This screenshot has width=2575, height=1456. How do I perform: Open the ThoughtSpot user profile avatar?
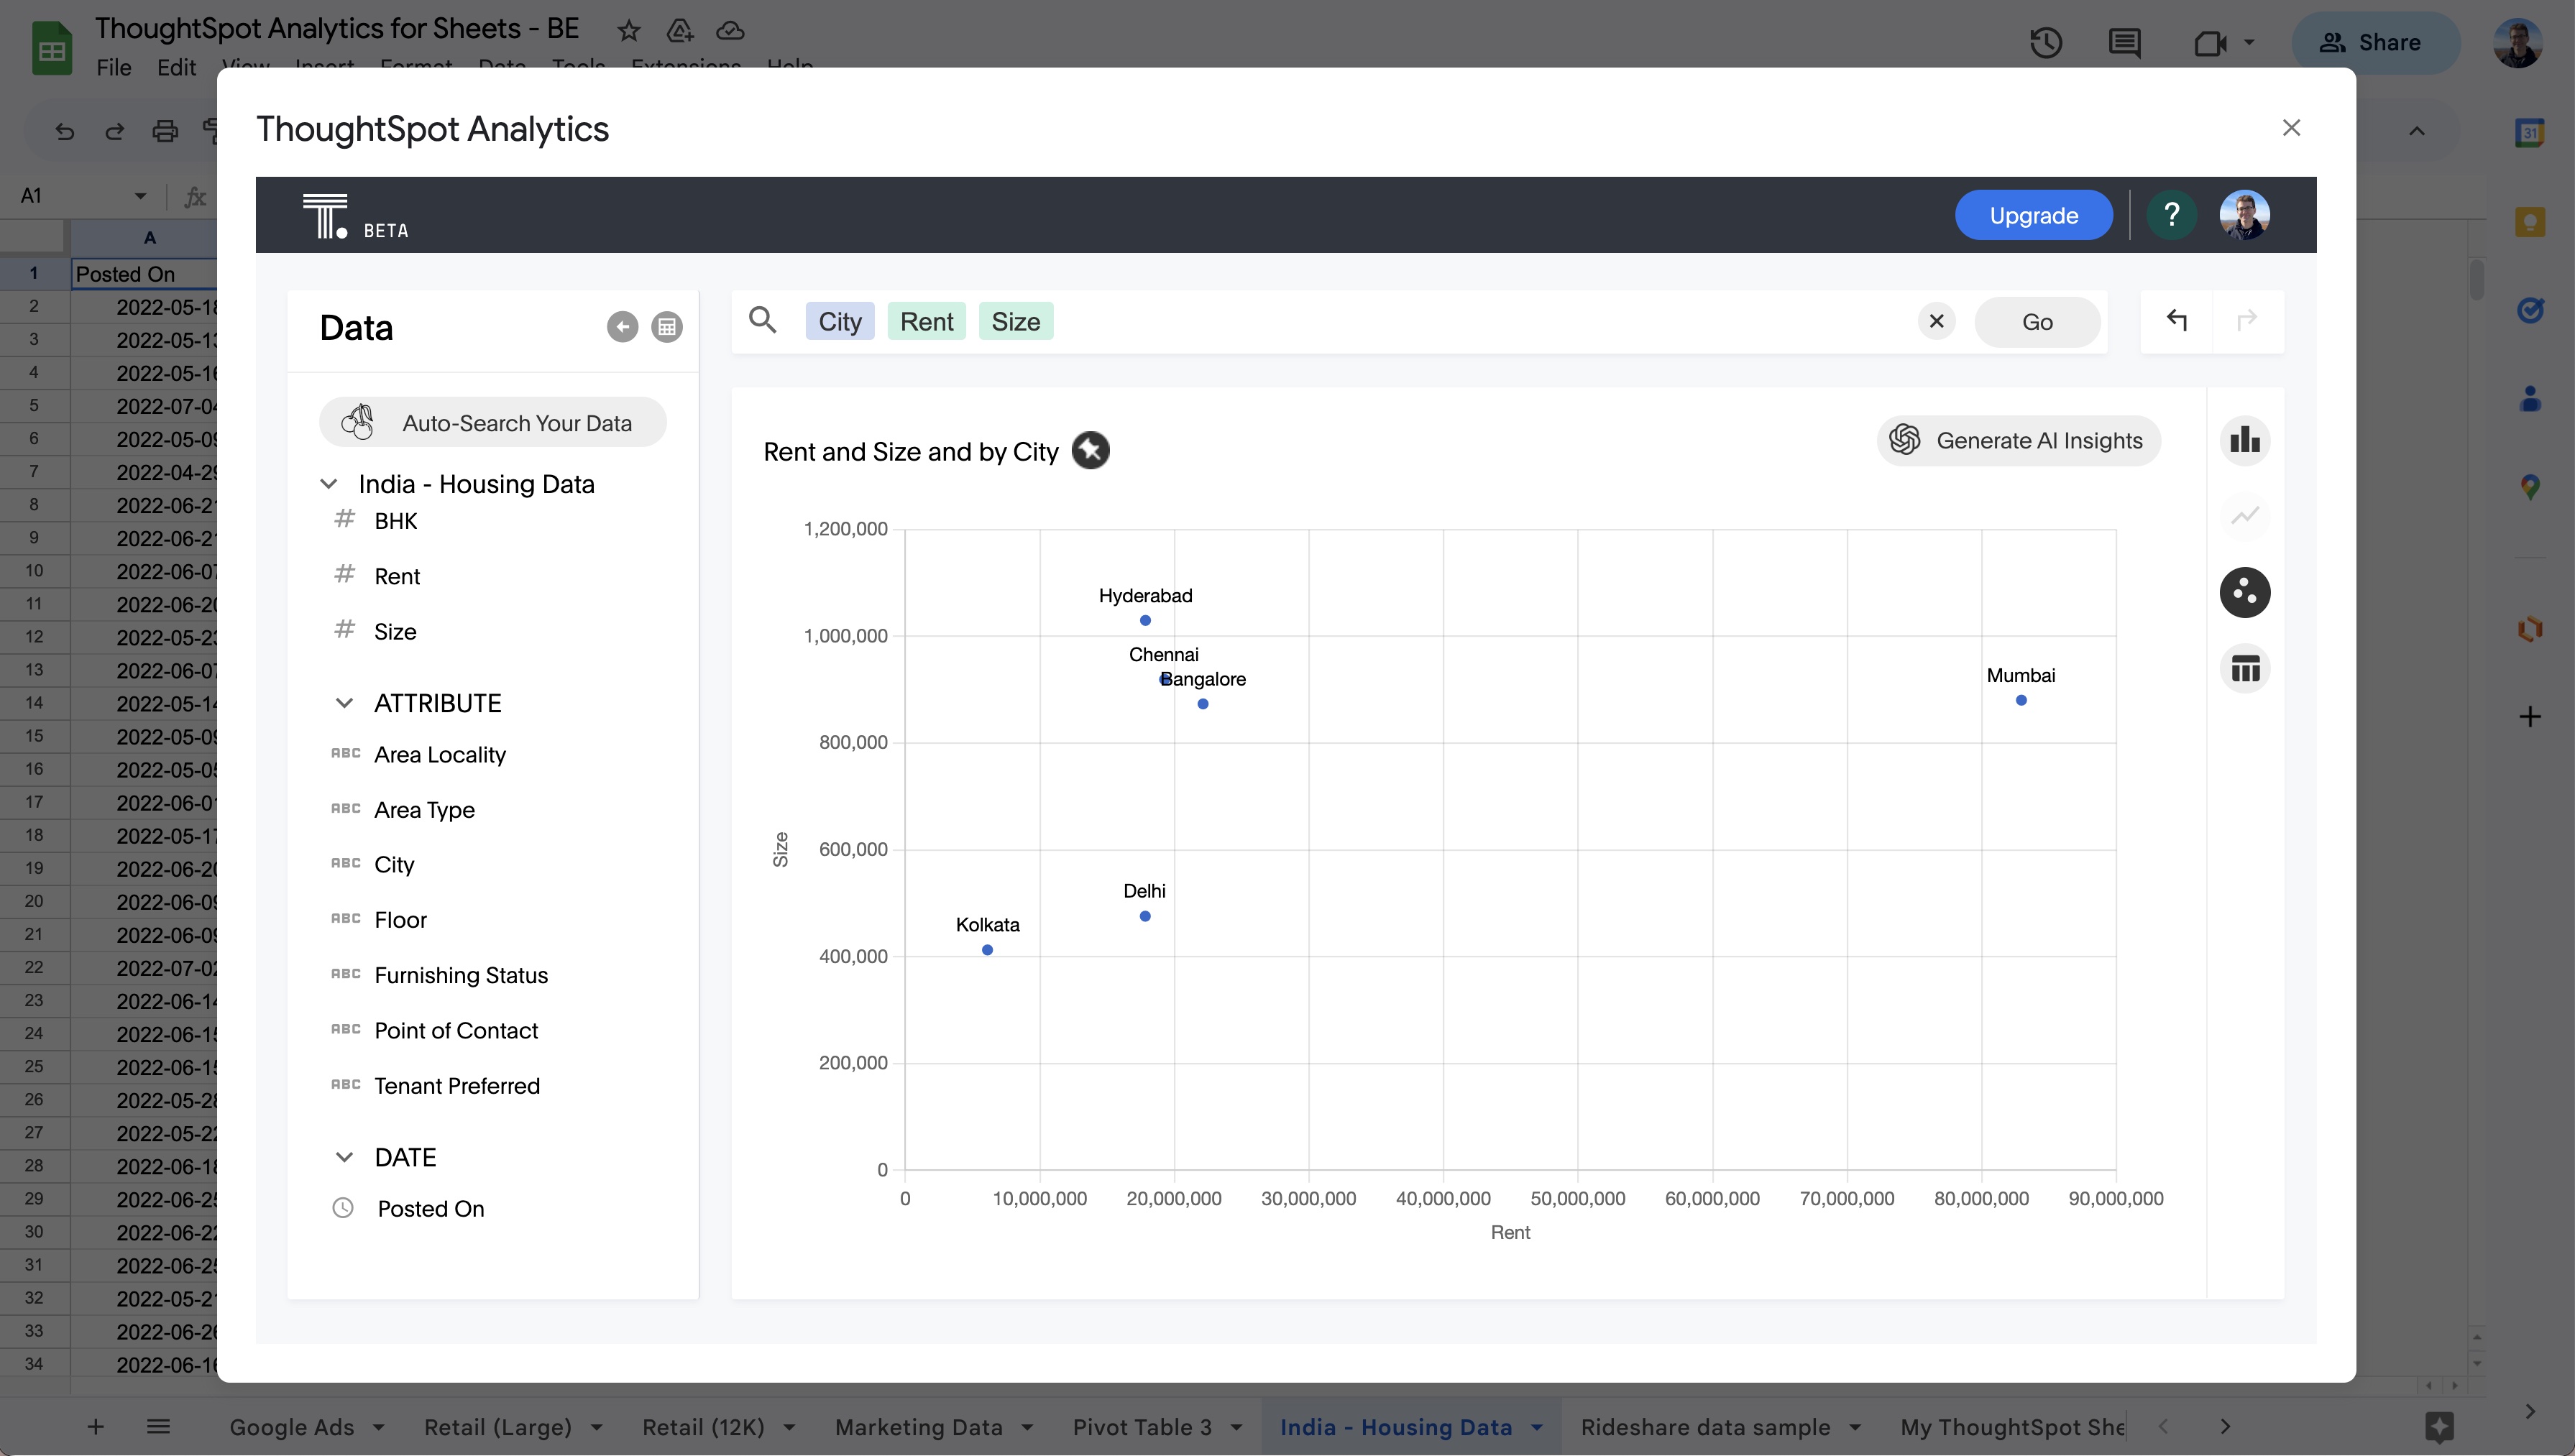pyautogui.click(x=2244, y=215)
